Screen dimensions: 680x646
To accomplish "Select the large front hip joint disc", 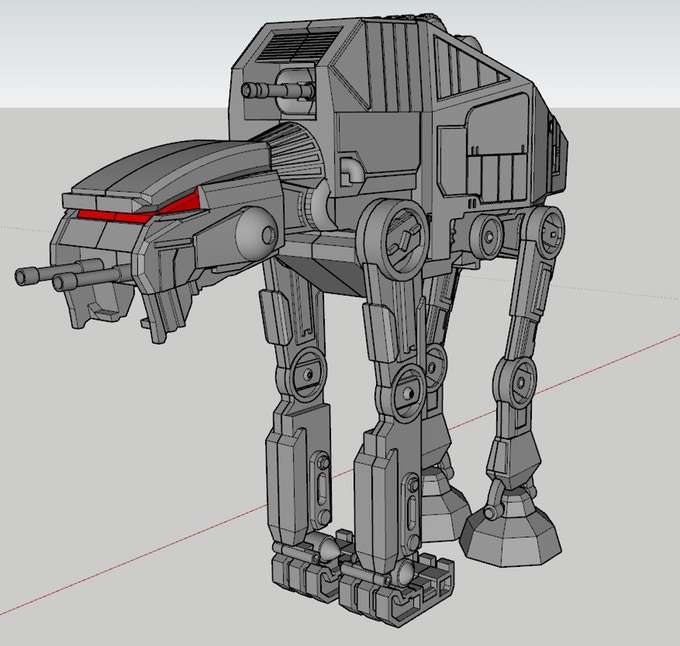I will [394, 239].
